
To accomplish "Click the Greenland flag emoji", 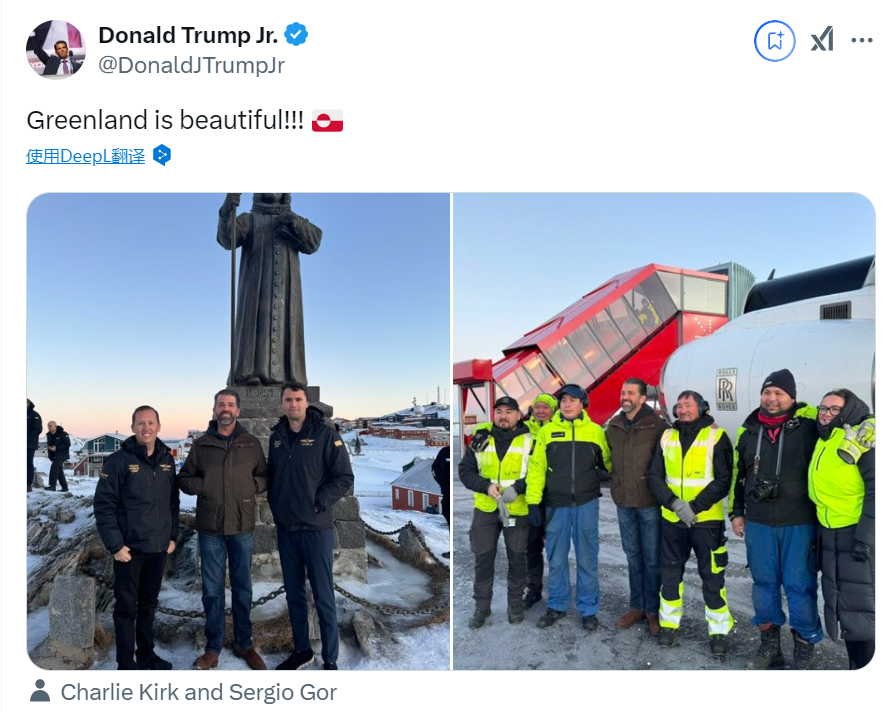I will click(x=327, y=120).
